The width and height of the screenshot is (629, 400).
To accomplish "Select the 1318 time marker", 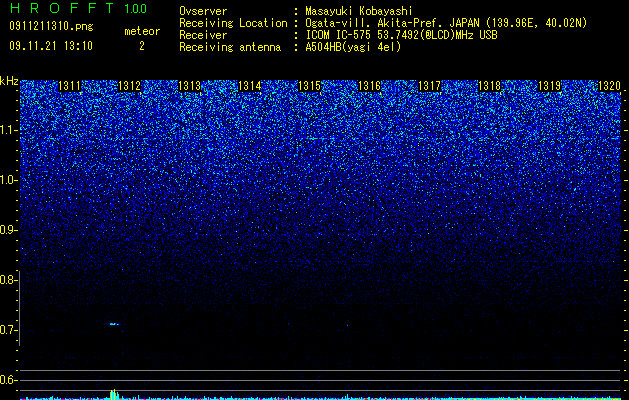I will pos(489,86).
